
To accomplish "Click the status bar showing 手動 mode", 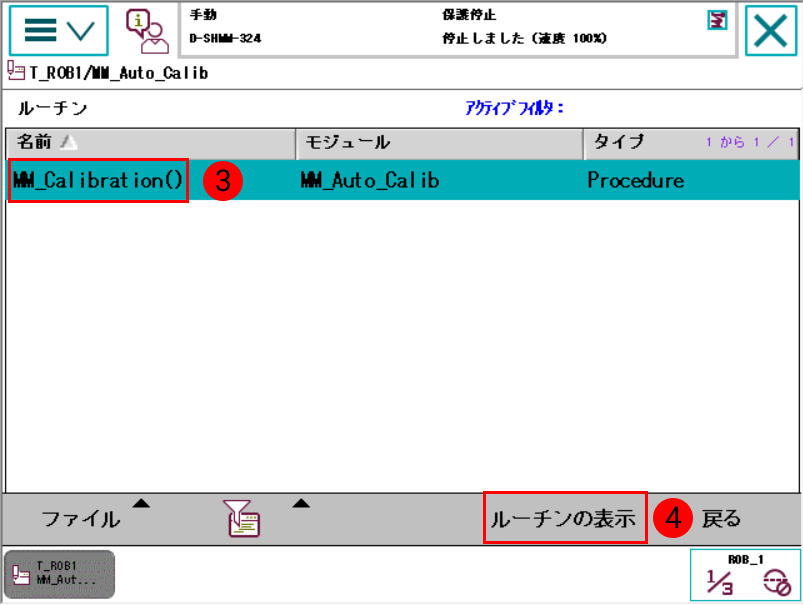I will pyautogui.click(x=458, y=29).
